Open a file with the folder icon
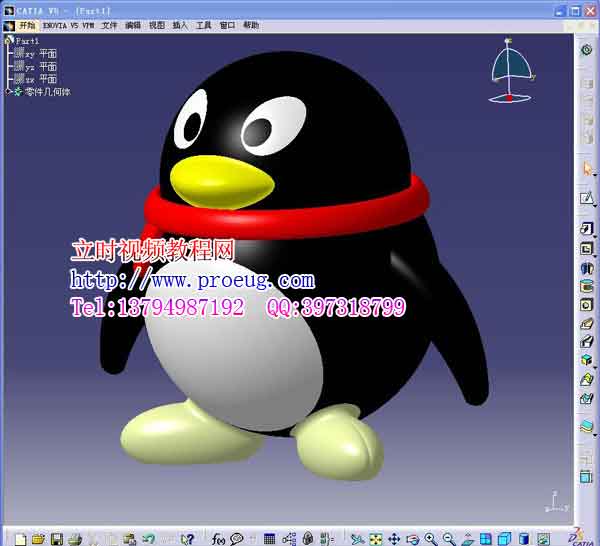Screen dimensions: 600x546 pyautogui.click(x=38, y=539)
